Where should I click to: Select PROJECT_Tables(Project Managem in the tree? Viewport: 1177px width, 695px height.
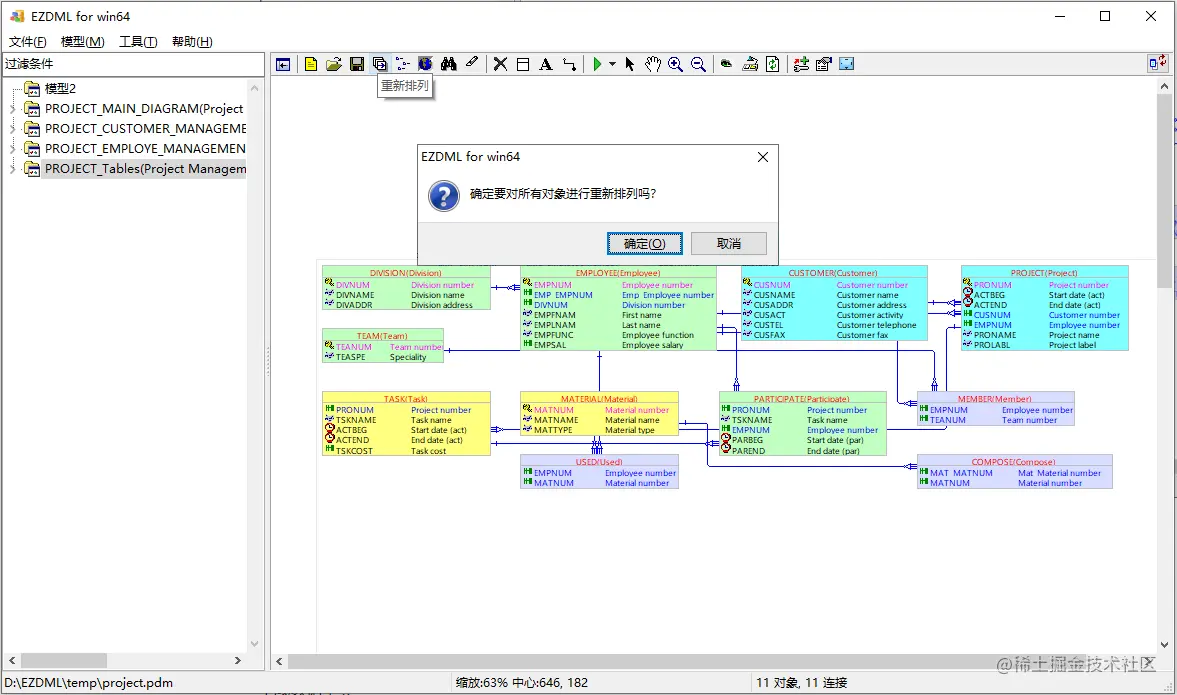click(146, 169)
